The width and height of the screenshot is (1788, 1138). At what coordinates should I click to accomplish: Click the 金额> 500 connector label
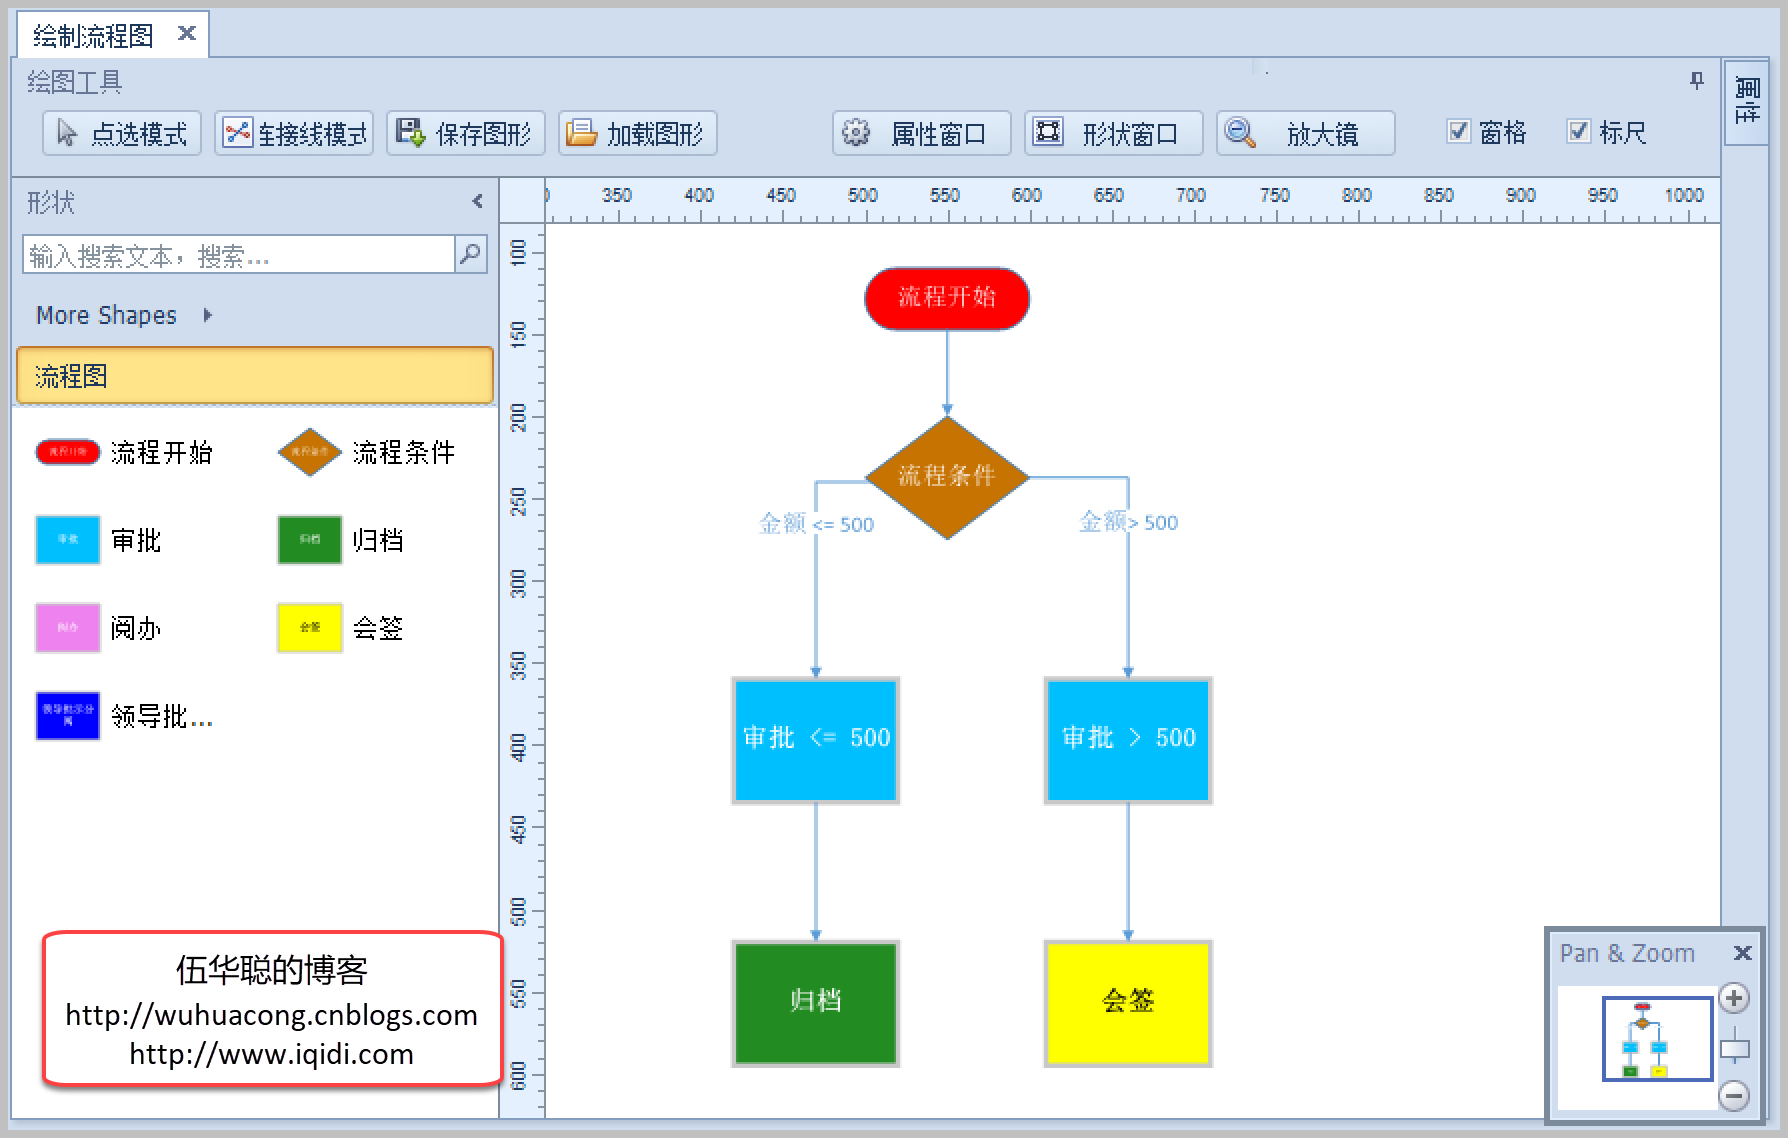point(1128,521)
